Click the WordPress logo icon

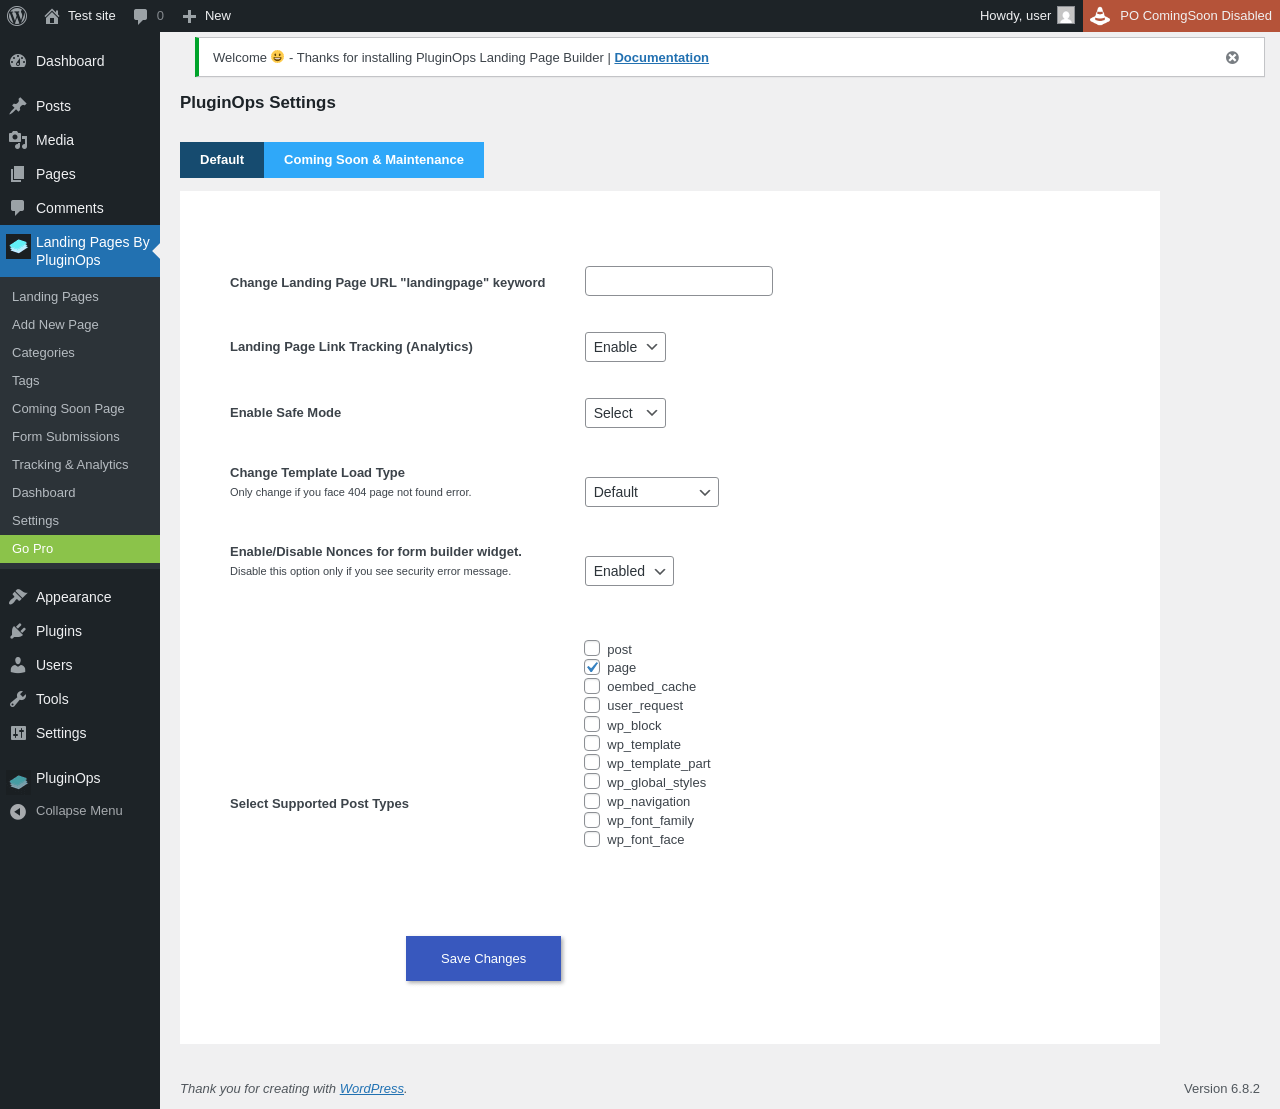pos(17,16)
